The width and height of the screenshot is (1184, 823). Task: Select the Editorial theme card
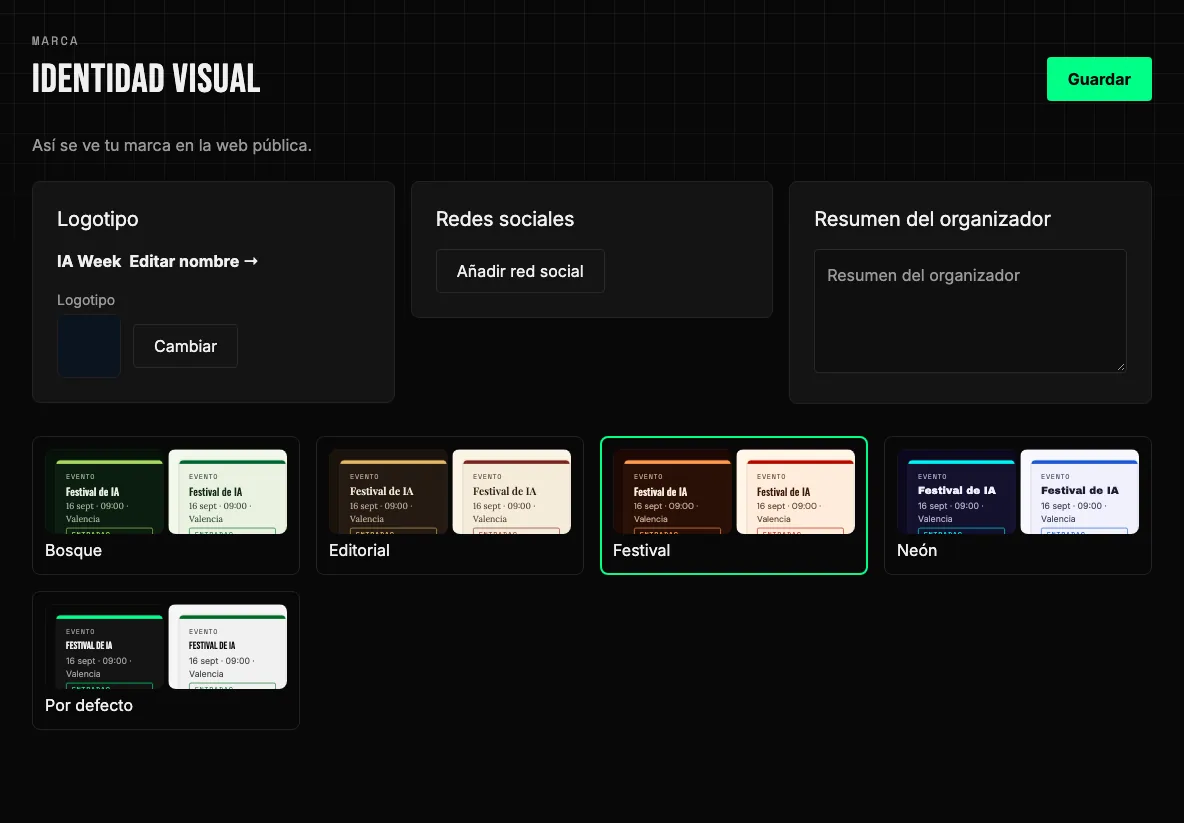(450, 505)
